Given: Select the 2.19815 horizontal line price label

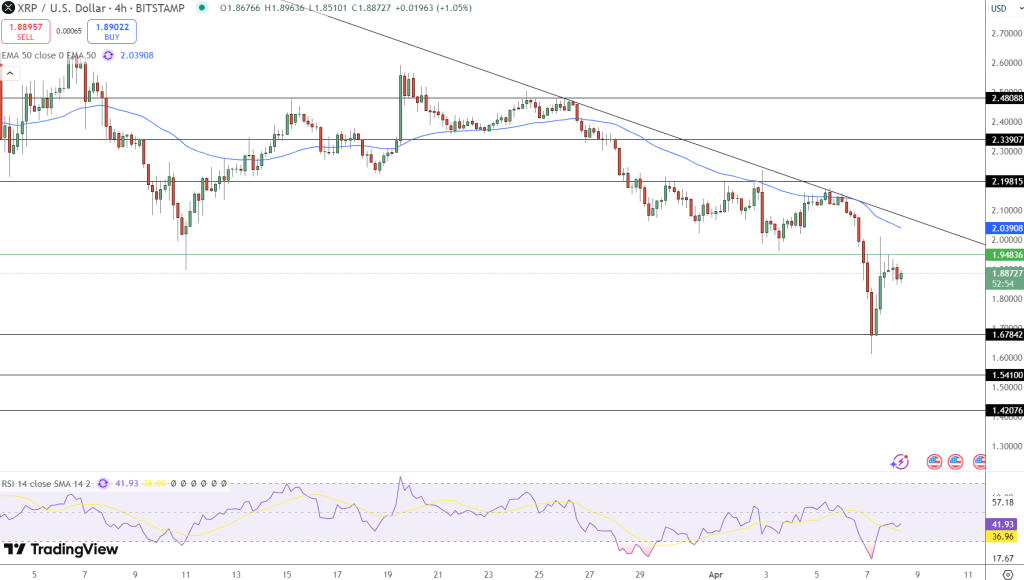Looking at the screenshot, I should (x=1005, y=182).
